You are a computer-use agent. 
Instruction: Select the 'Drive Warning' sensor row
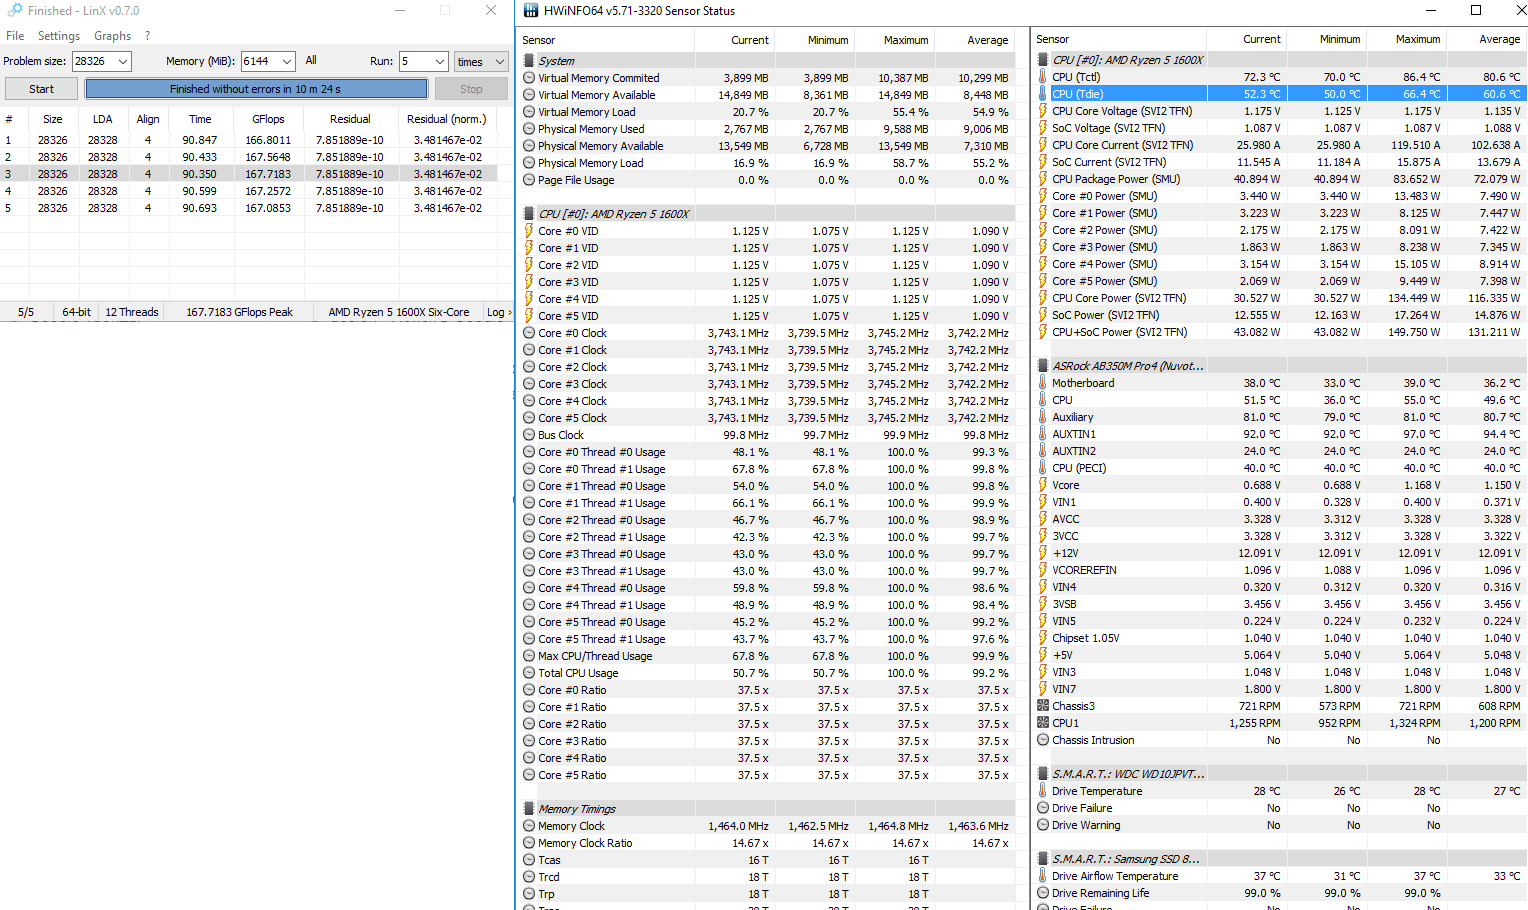tap(1281, 825)
